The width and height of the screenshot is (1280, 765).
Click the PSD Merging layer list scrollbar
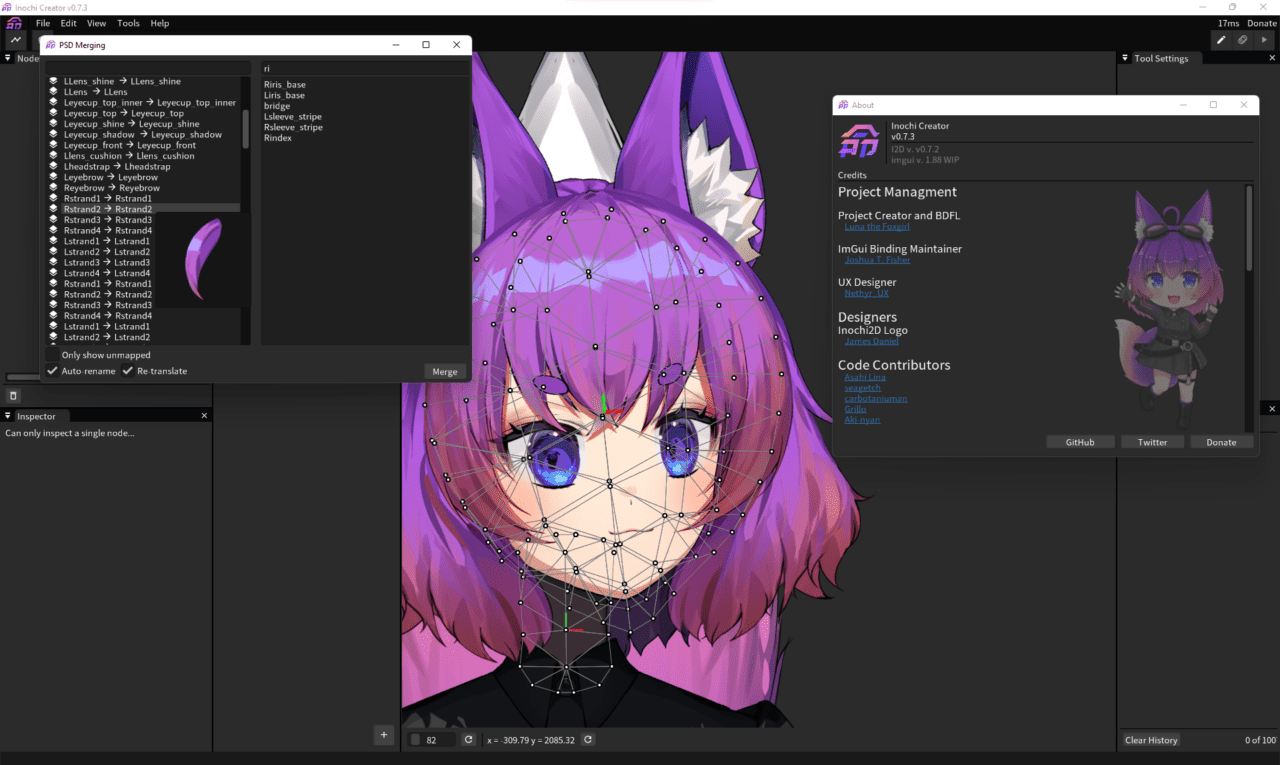pyautogui.click(x=246, y=130)
